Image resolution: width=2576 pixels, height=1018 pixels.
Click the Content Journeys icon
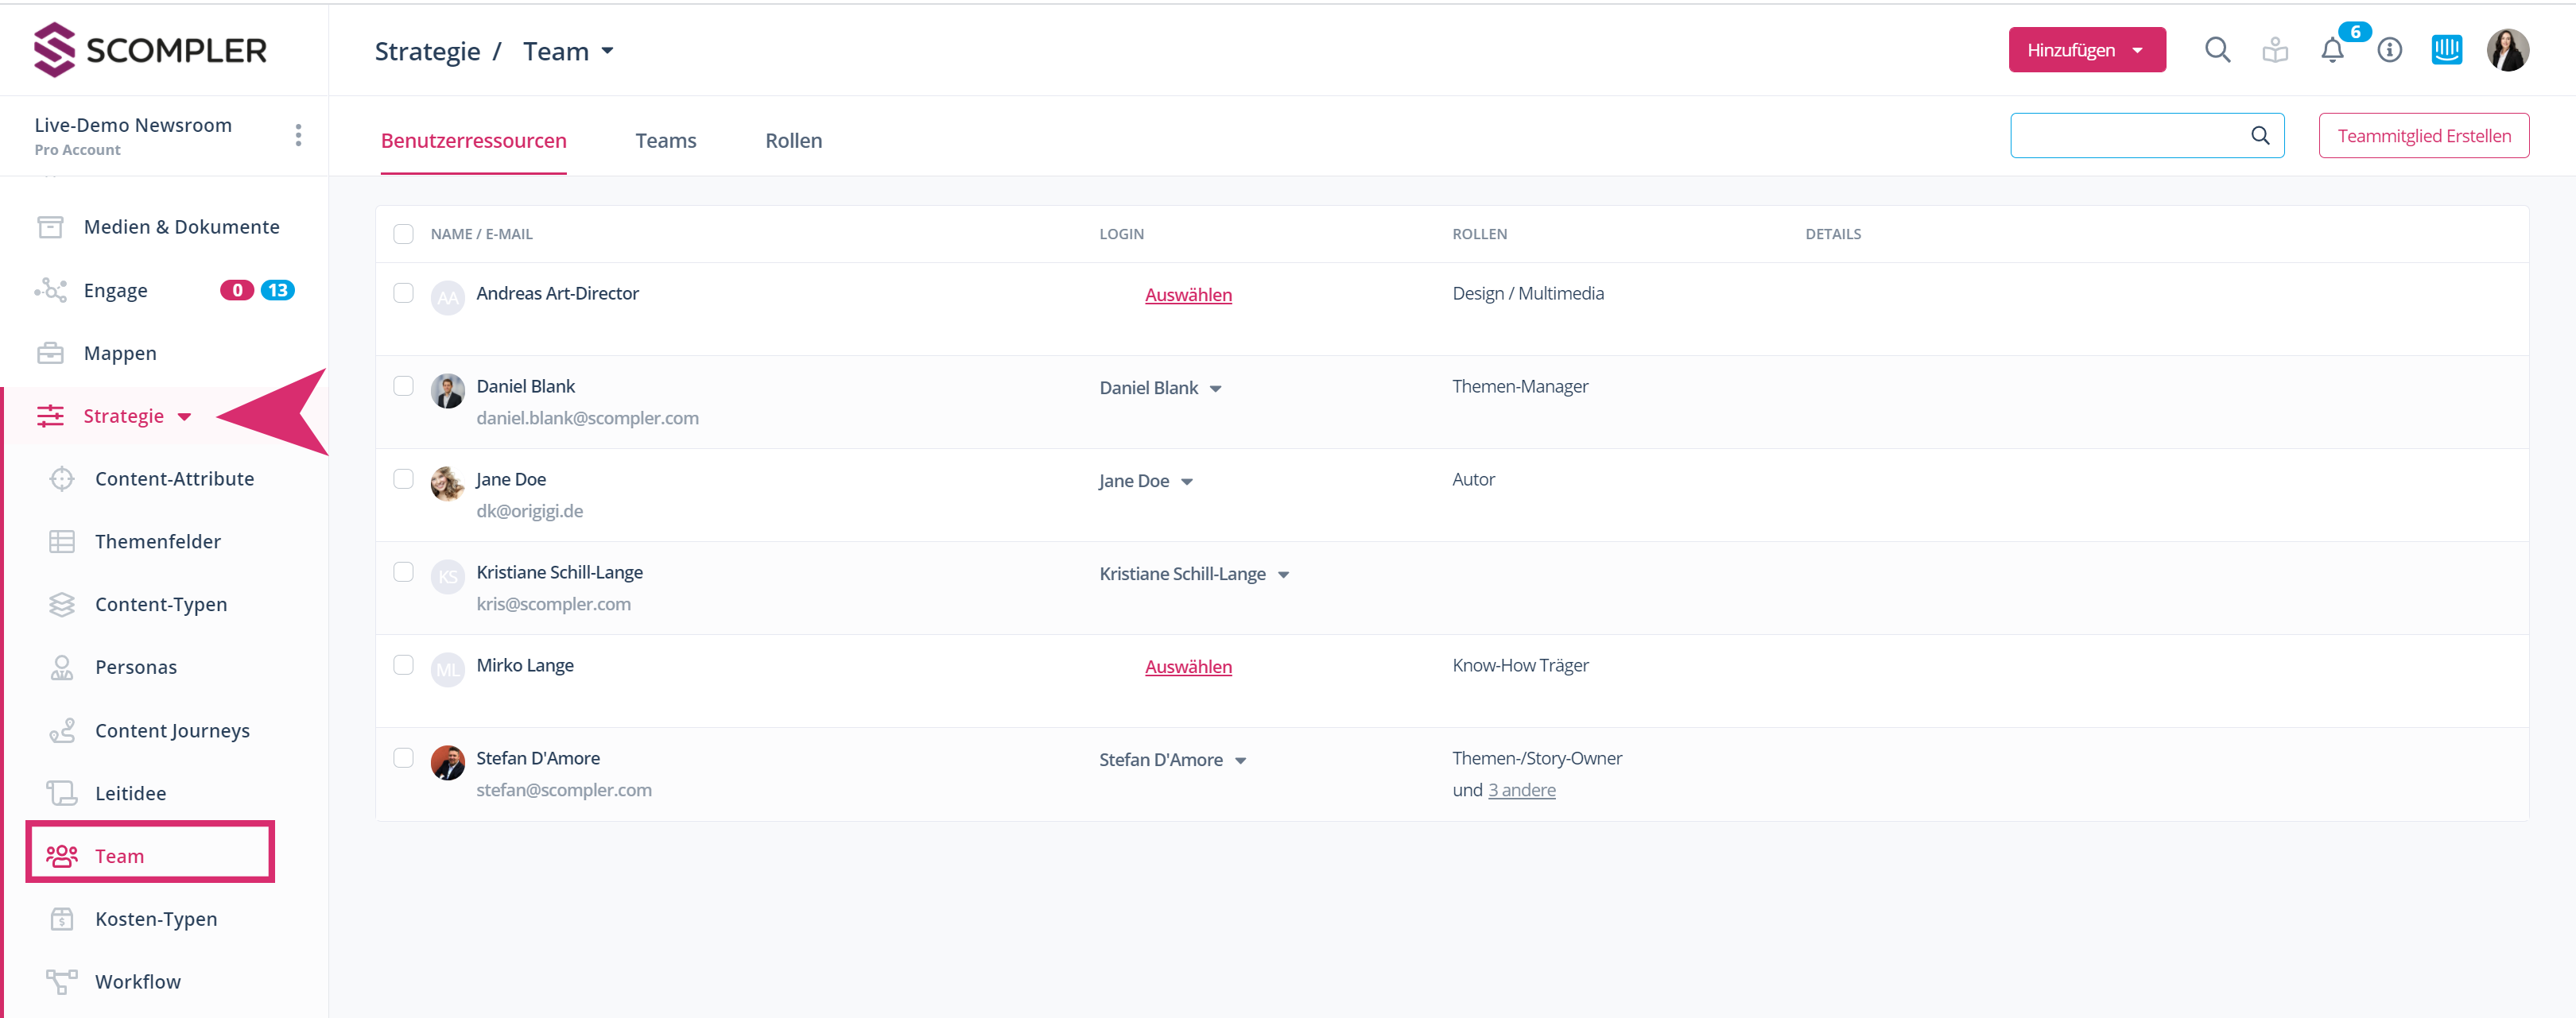click(62, 731)
